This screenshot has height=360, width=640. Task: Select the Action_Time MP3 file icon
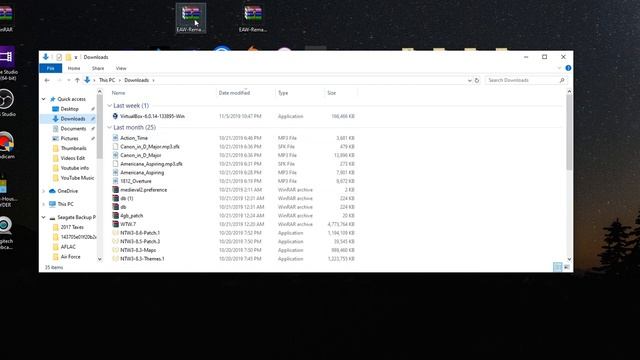click(116, 138)
